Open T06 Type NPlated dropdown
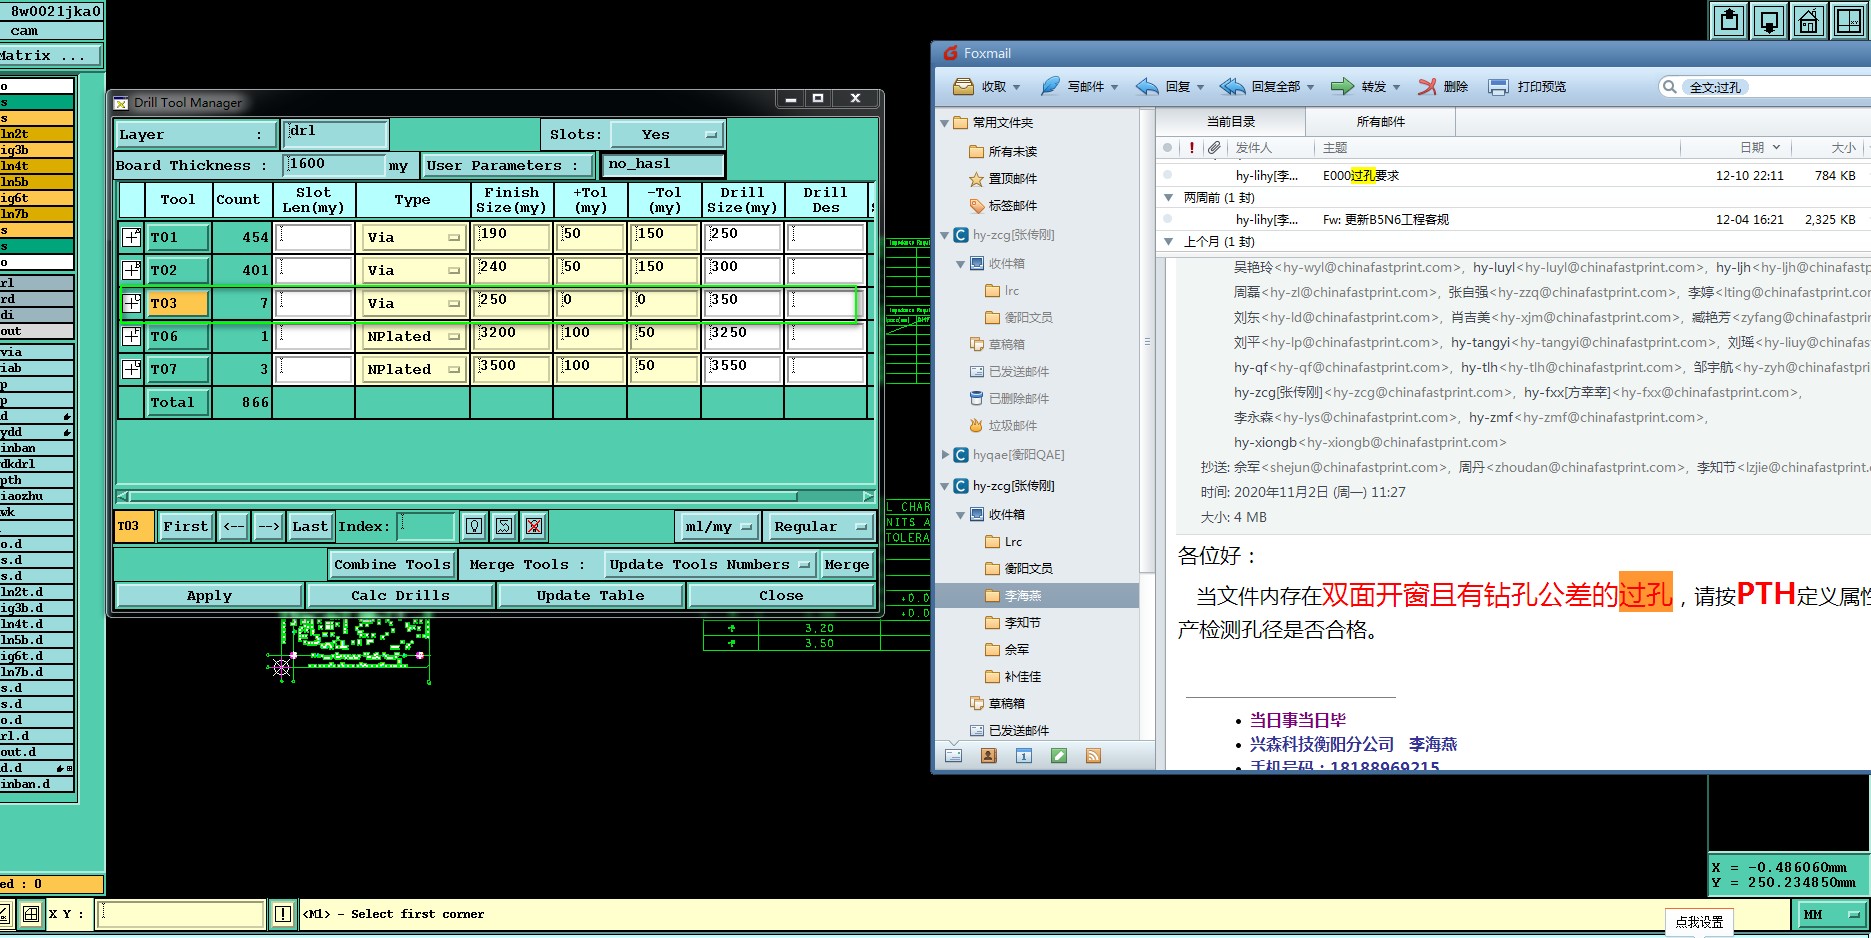 click(413, 336)
